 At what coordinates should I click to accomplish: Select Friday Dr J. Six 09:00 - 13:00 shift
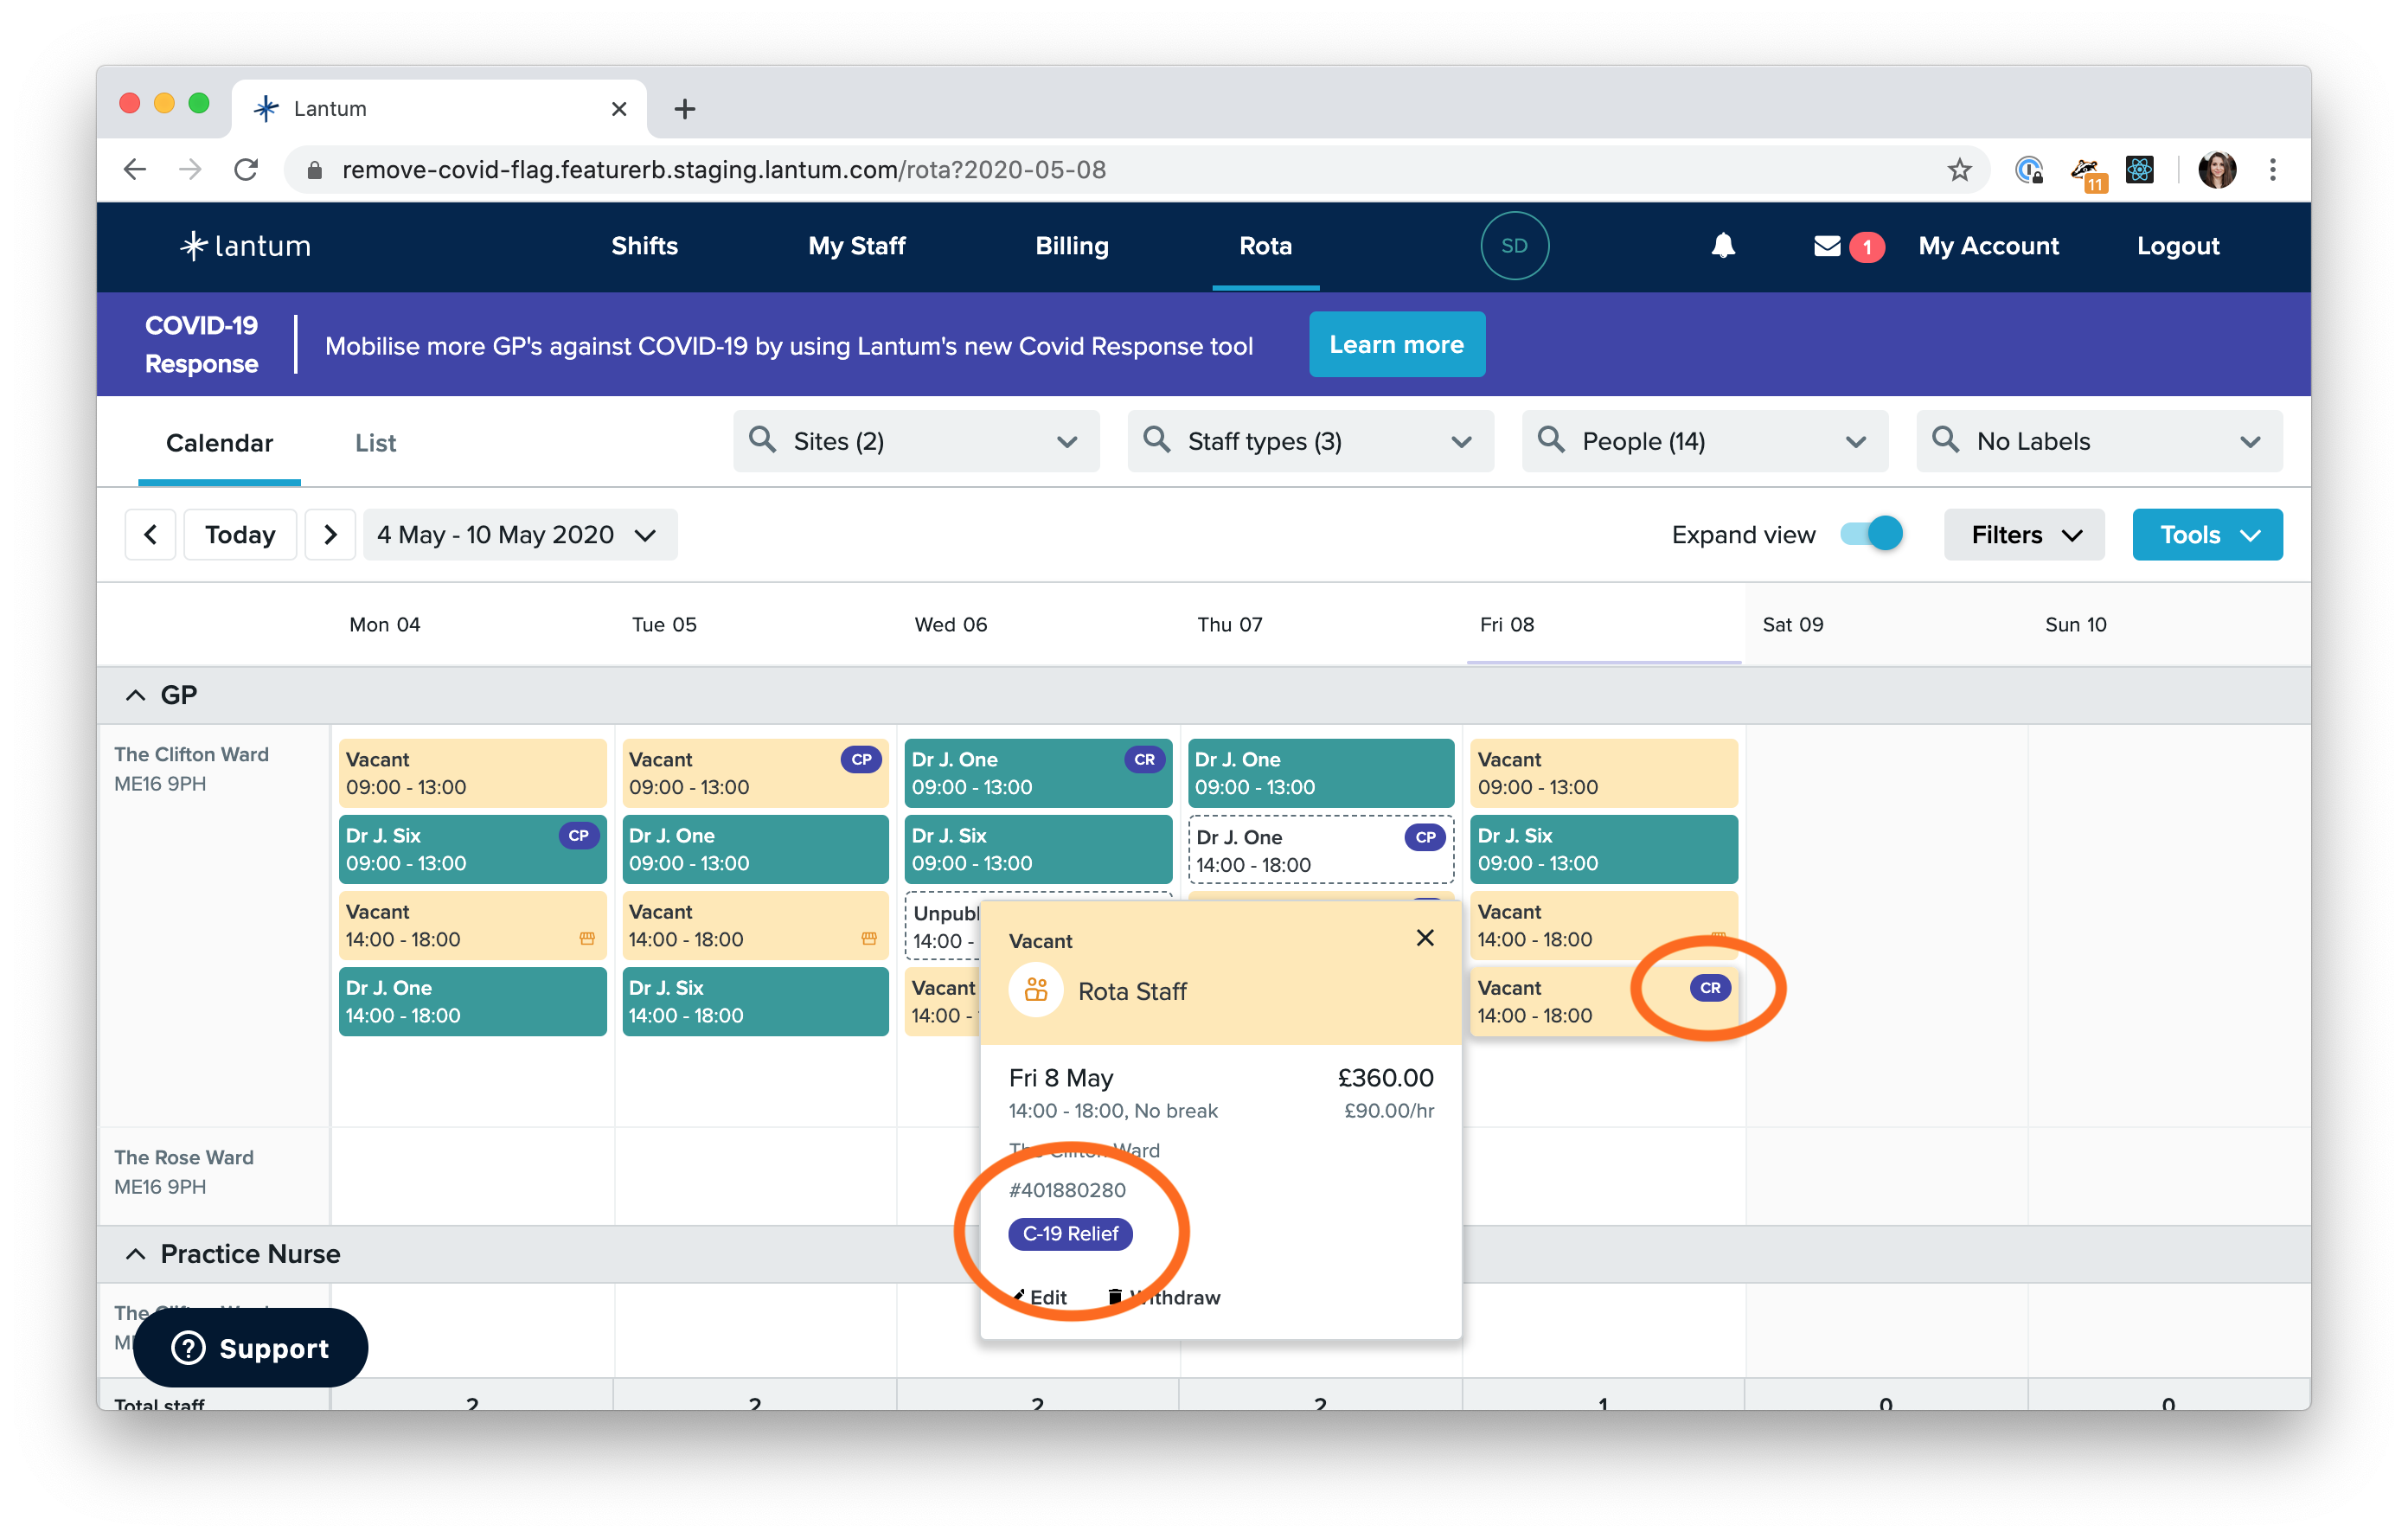point(1603,849)
